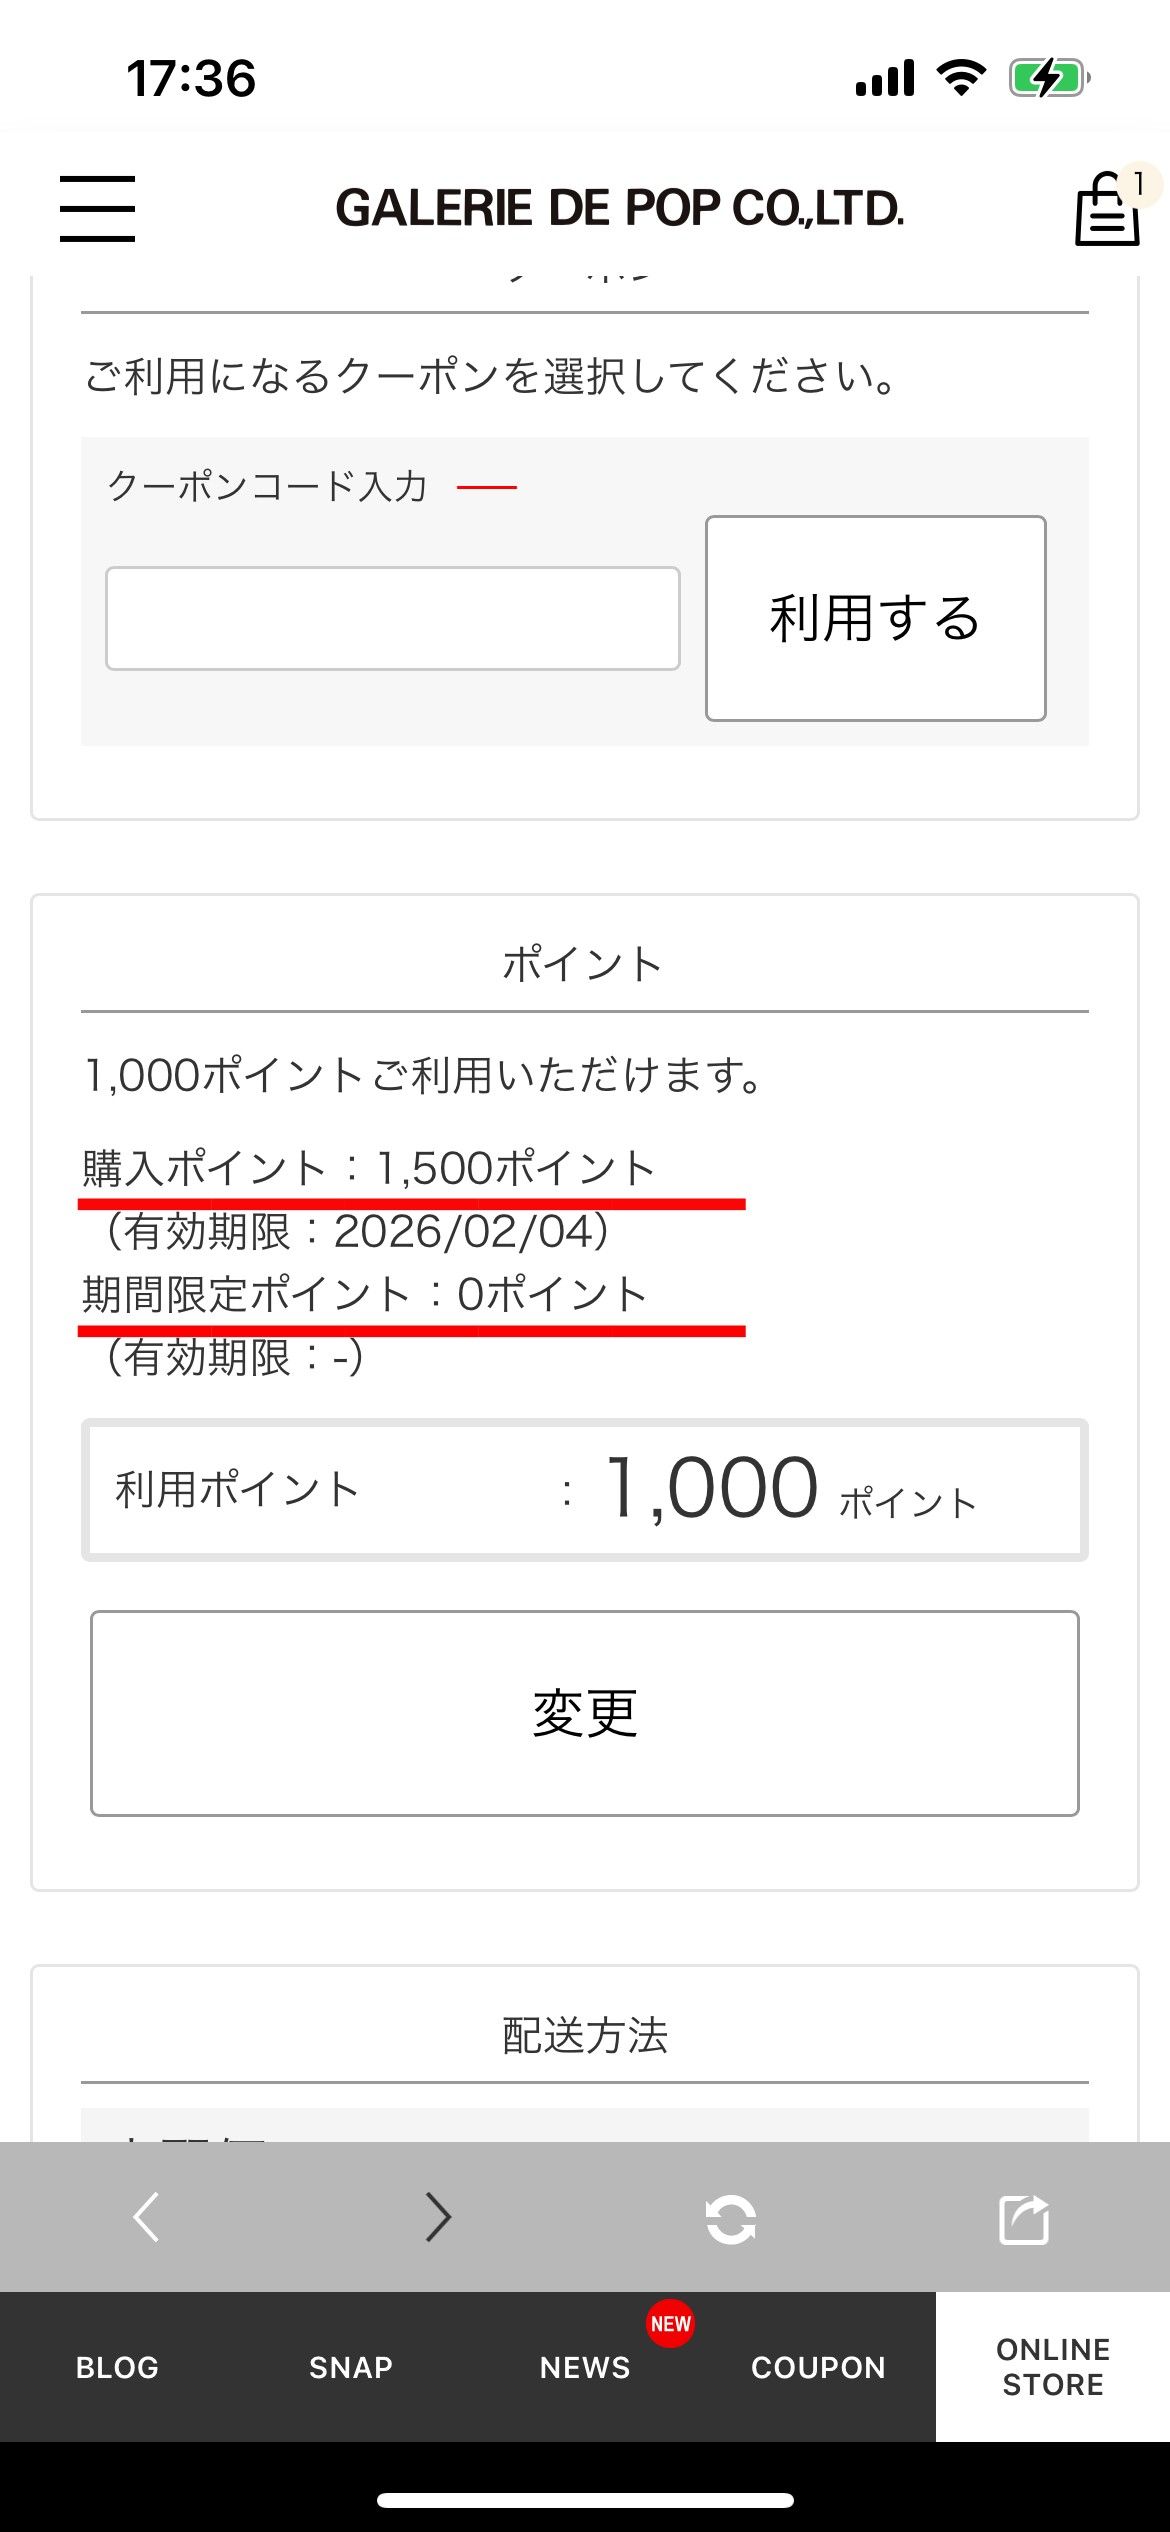Tap the red NEW badge
The height and width of the screenshot is (2532, 1170).
[670, 2323]
